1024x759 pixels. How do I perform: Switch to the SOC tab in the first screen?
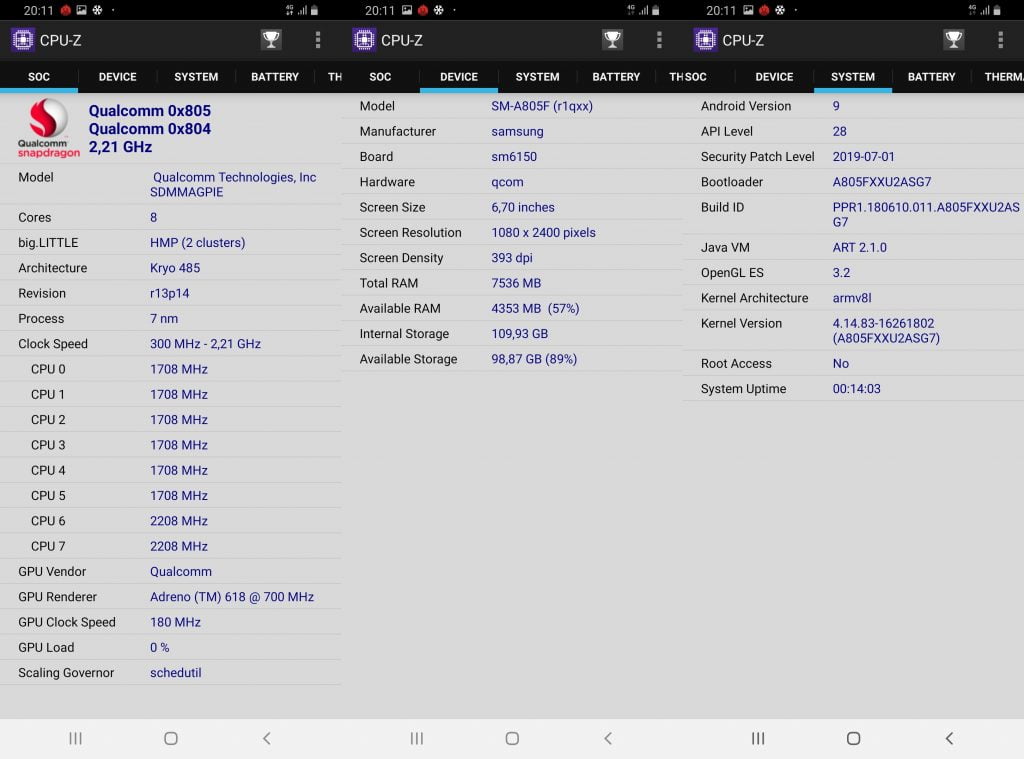(39, 76)
